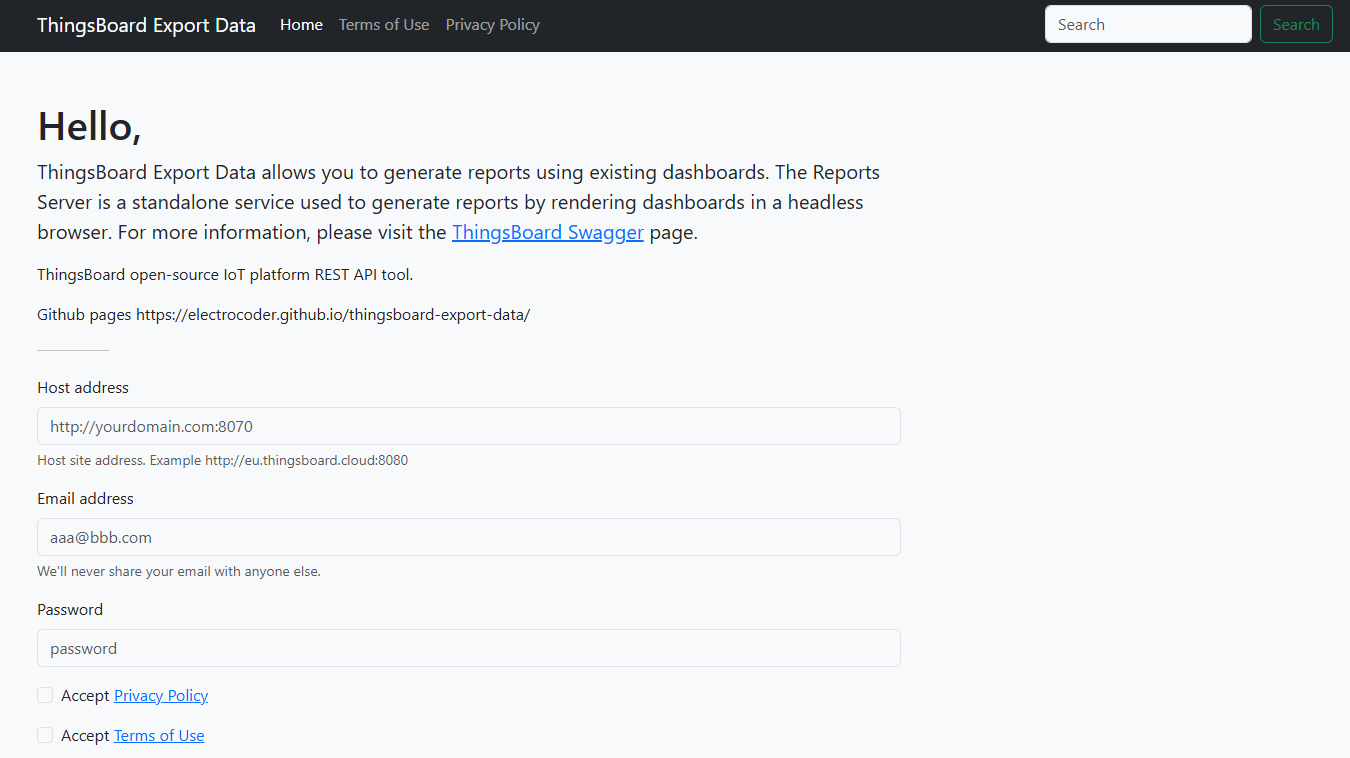Click inside the Search box
The width and height of the screenshot is (1350, 758).
[1148, 23]
